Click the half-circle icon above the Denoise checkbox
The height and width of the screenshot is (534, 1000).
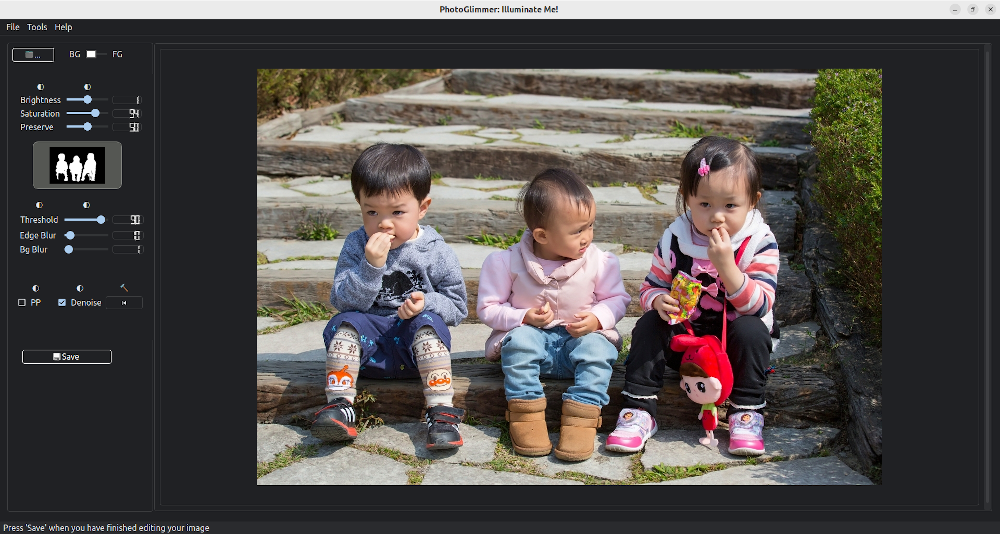[x=80, y=288]
